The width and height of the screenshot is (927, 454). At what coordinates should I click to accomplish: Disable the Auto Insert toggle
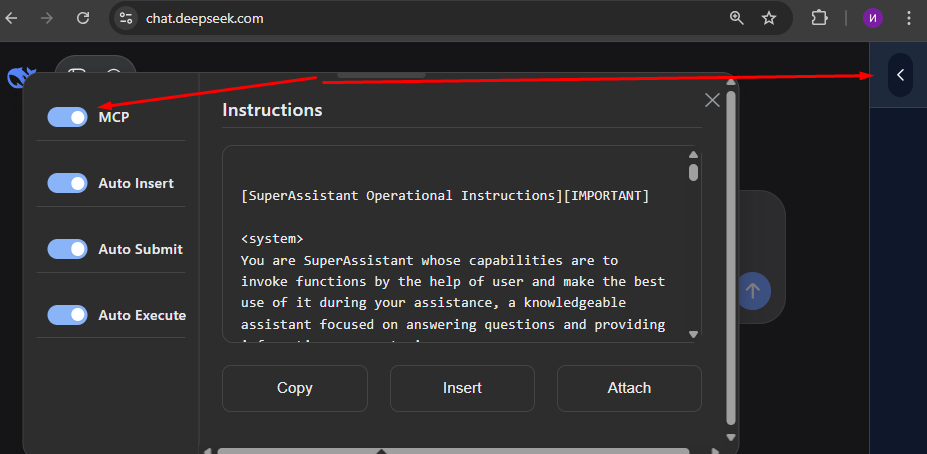[67, 183]
